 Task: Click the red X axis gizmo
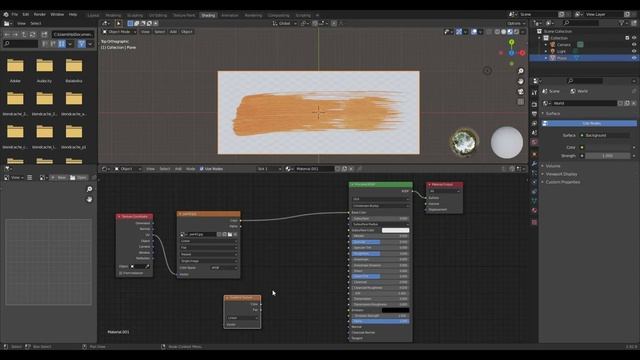[x=522, y=53]
